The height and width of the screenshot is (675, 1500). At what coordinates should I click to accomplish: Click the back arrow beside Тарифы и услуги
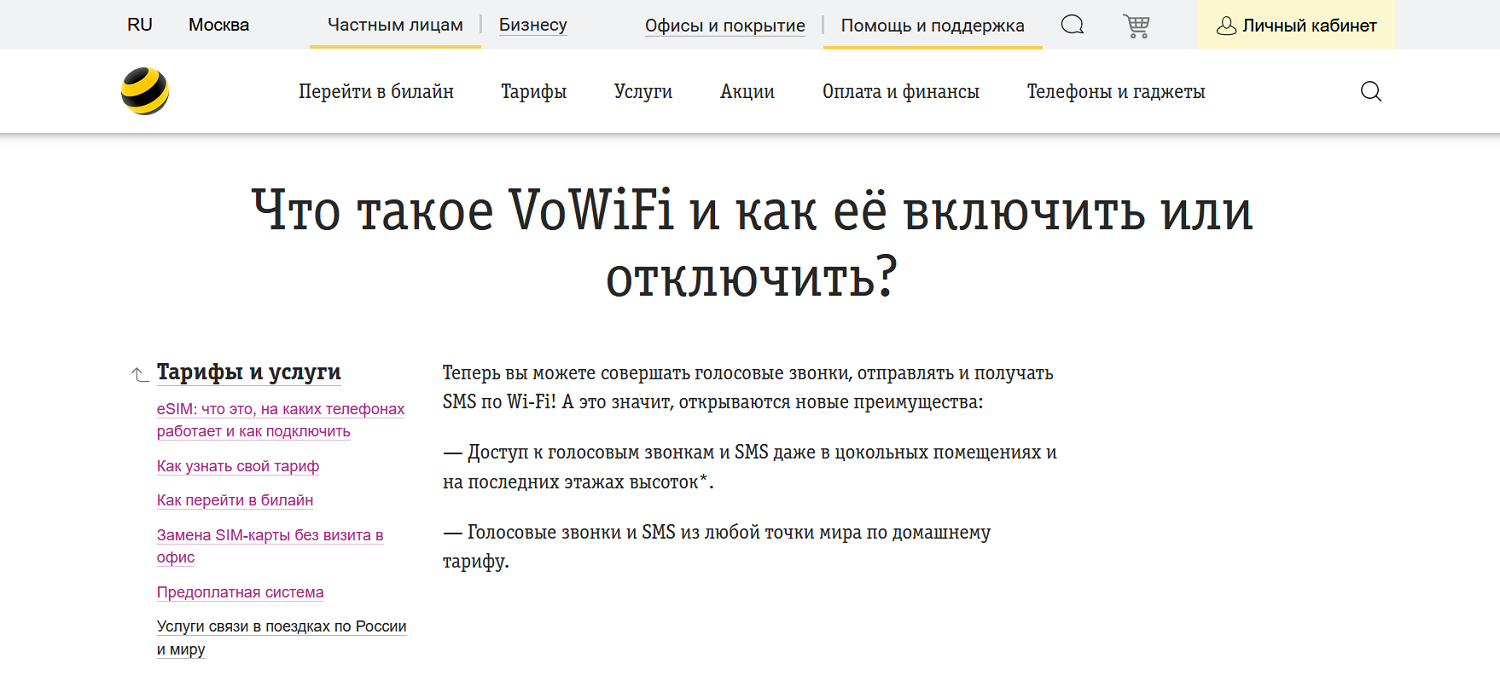coord(140,375)
